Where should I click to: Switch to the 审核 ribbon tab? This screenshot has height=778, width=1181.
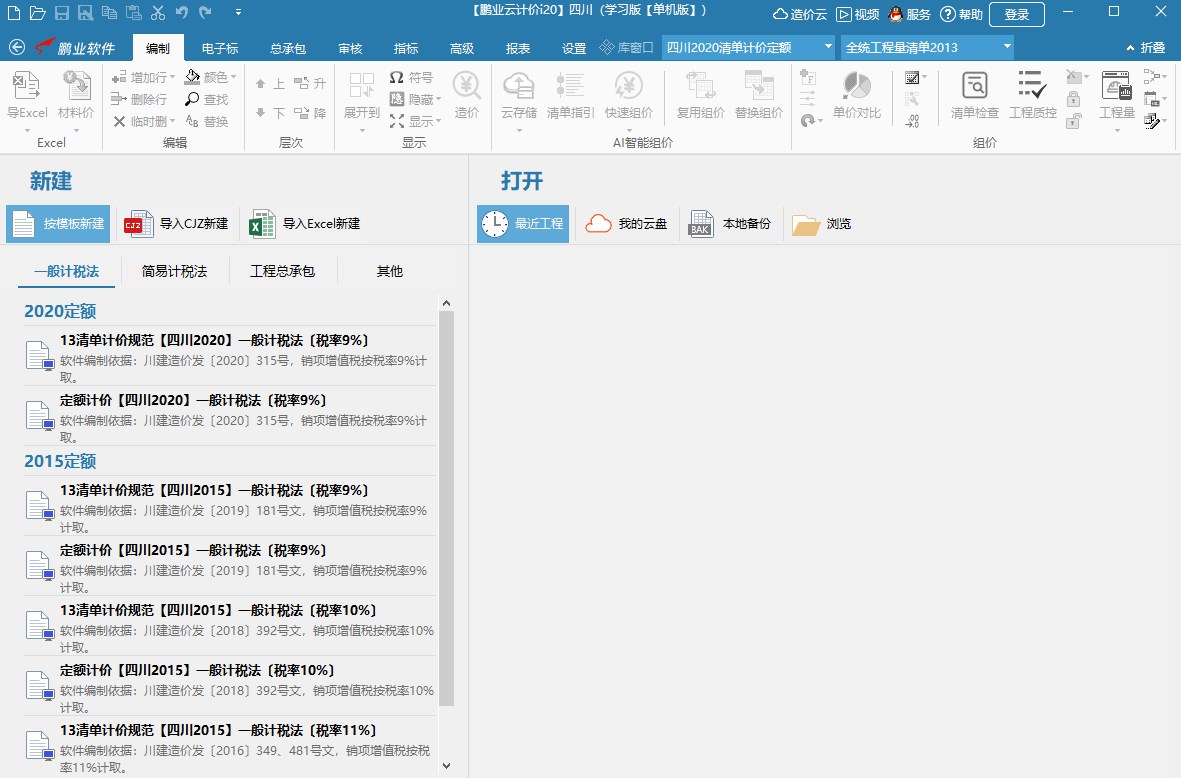(350, 48)
